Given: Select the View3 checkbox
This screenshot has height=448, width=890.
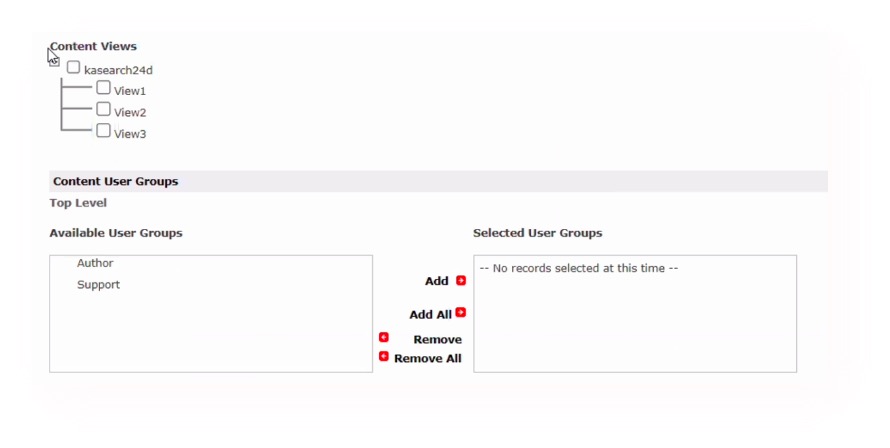Looking at the screenshot, I should tap(103, 131).
